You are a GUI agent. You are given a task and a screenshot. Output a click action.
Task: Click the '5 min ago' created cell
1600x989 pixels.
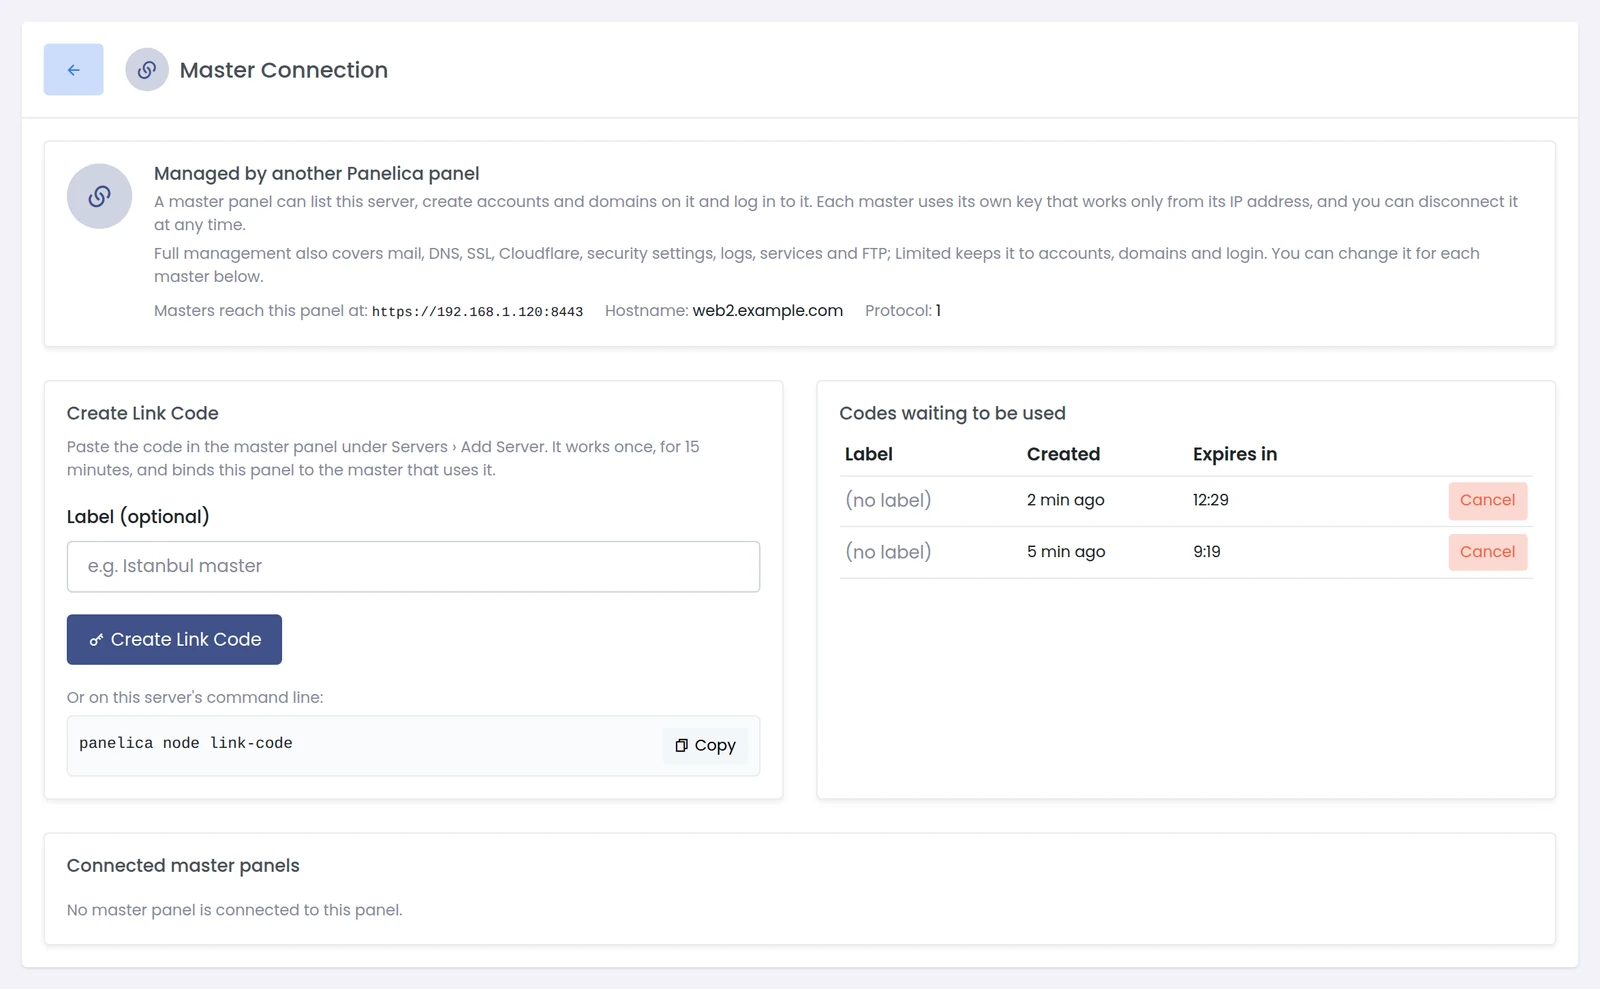[x=1066, y=552]
